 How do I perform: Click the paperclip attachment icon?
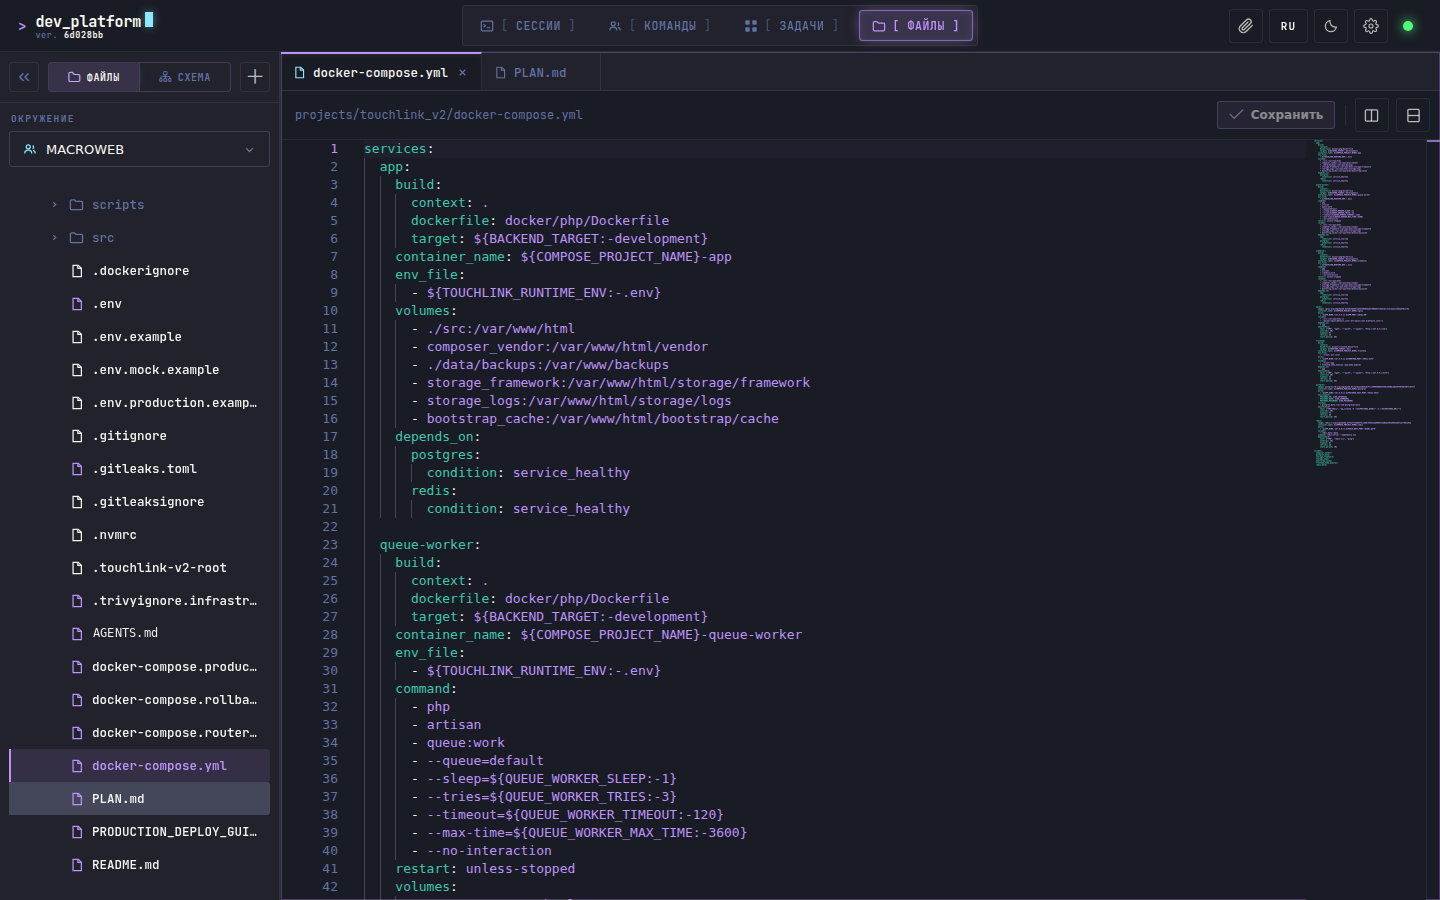pos(1245,26)
